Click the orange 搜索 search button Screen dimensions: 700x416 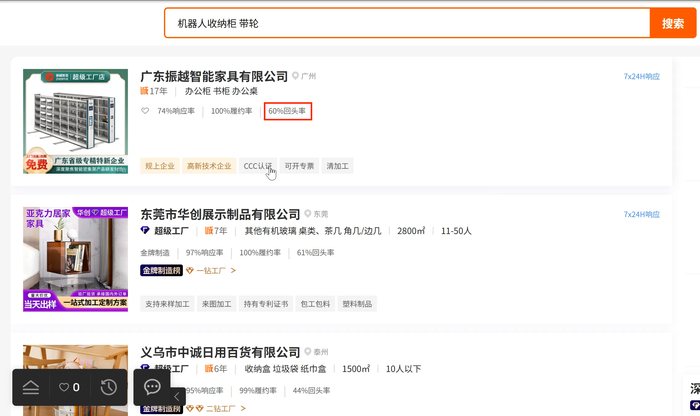click(672, 23)
